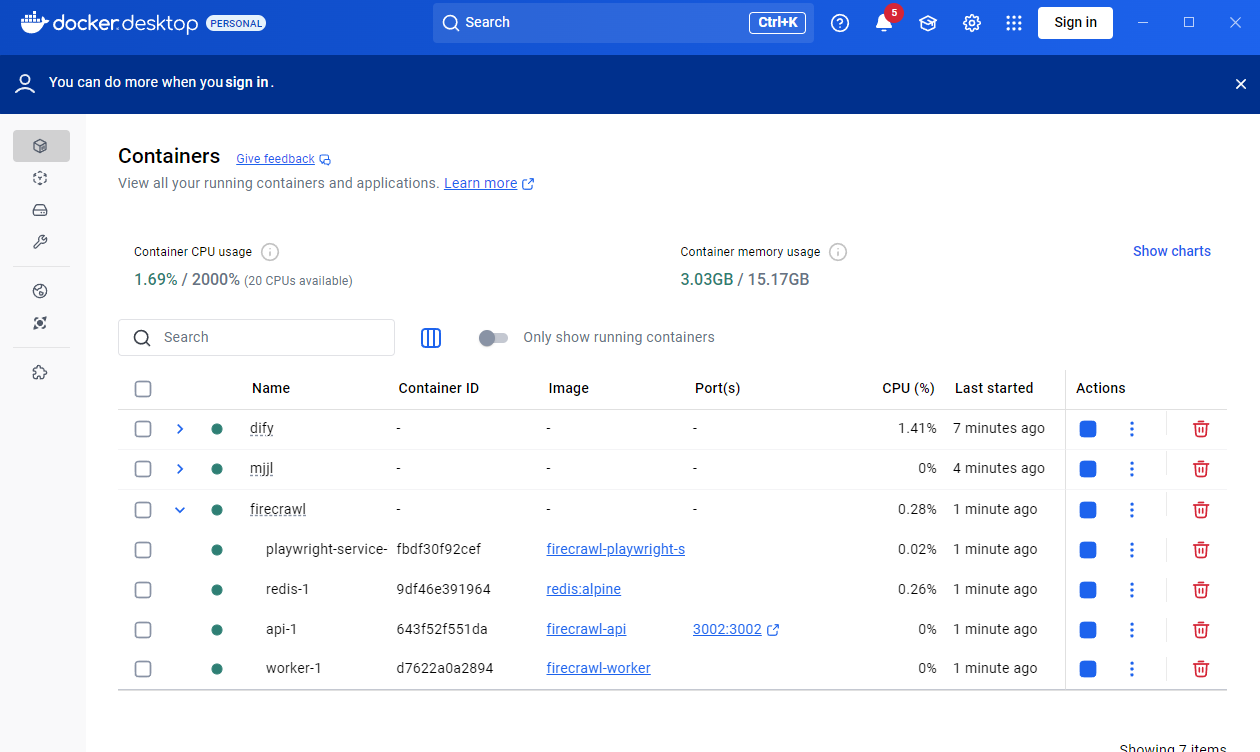
Task: Click the memory usage info icon
Action: [838, 252]
